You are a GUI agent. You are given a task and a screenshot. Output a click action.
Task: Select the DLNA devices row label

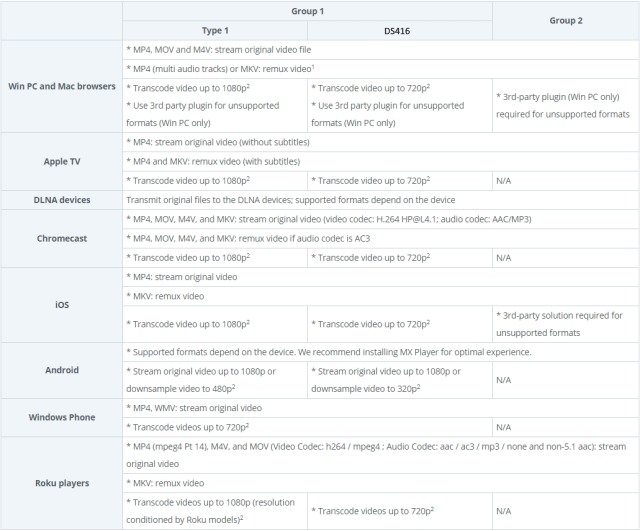(x=62, y=200)
